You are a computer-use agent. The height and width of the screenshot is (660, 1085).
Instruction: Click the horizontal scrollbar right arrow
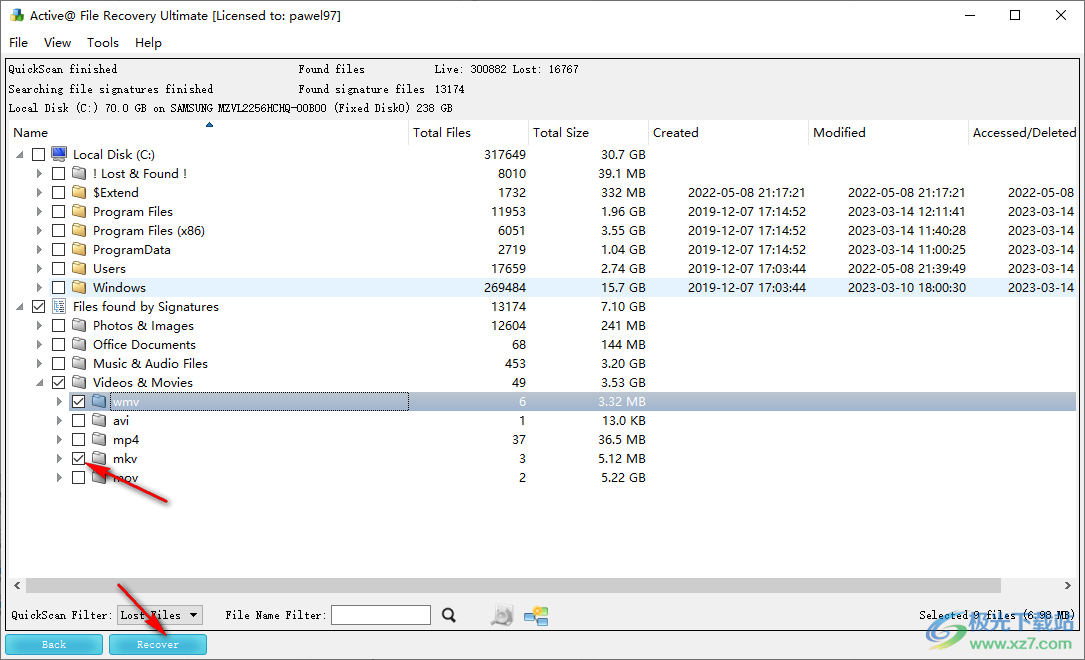click(x=1067, y=585)
